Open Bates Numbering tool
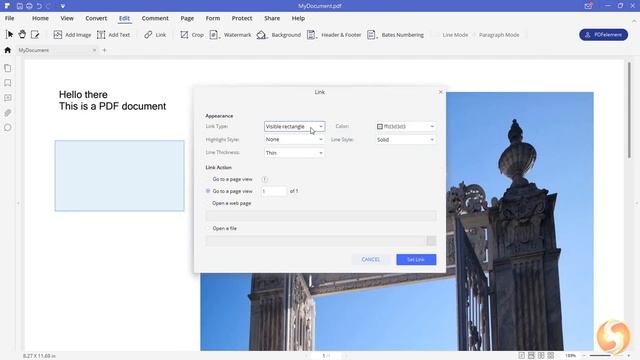 (395, 35)
